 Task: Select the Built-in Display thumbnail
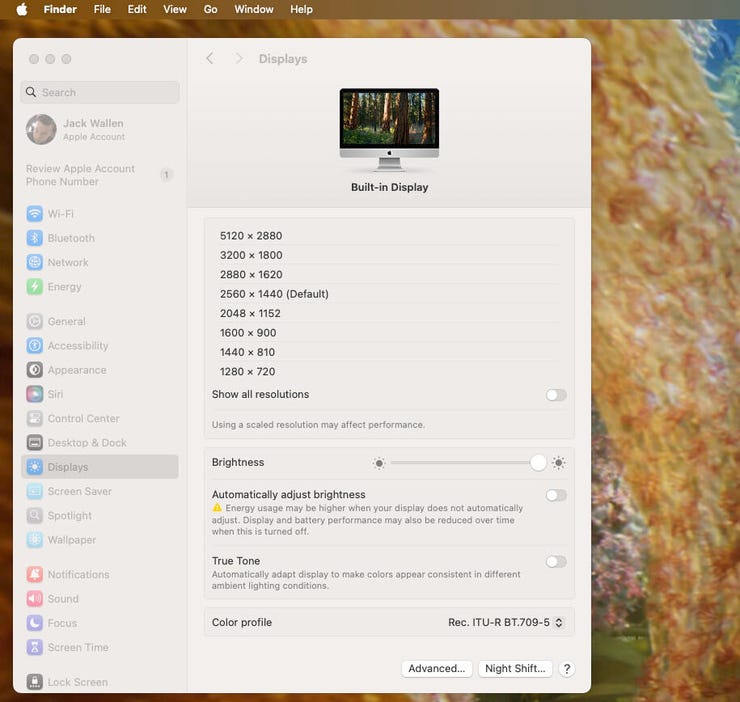click(x=389, y=129)
